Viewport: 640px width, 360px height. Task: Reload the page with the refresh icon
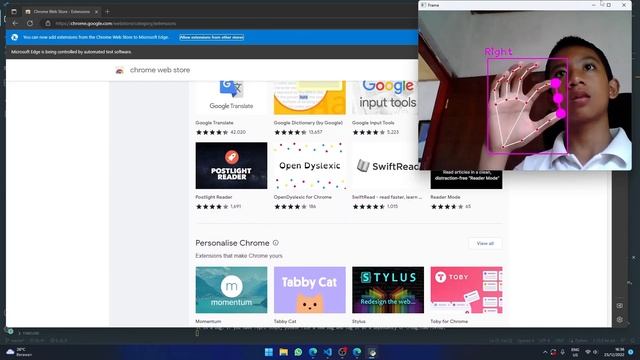(x=30, y=23)
